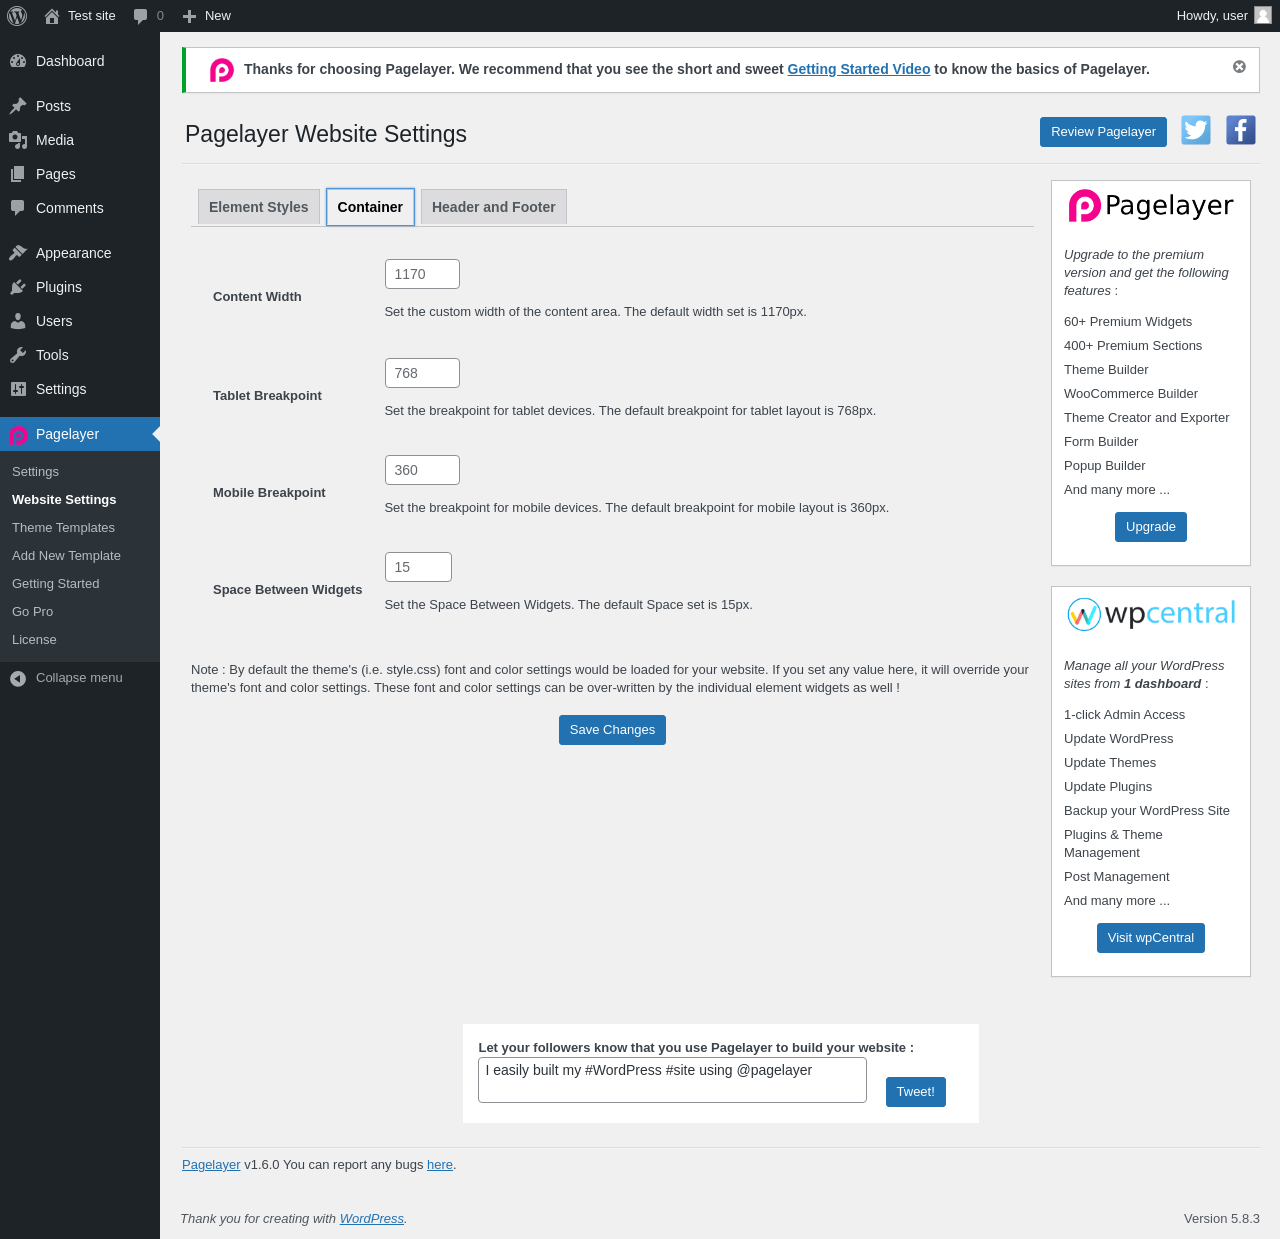Click the Plugins plug icon
The width and height of the screenshot is (1280, 1239).
18,287
